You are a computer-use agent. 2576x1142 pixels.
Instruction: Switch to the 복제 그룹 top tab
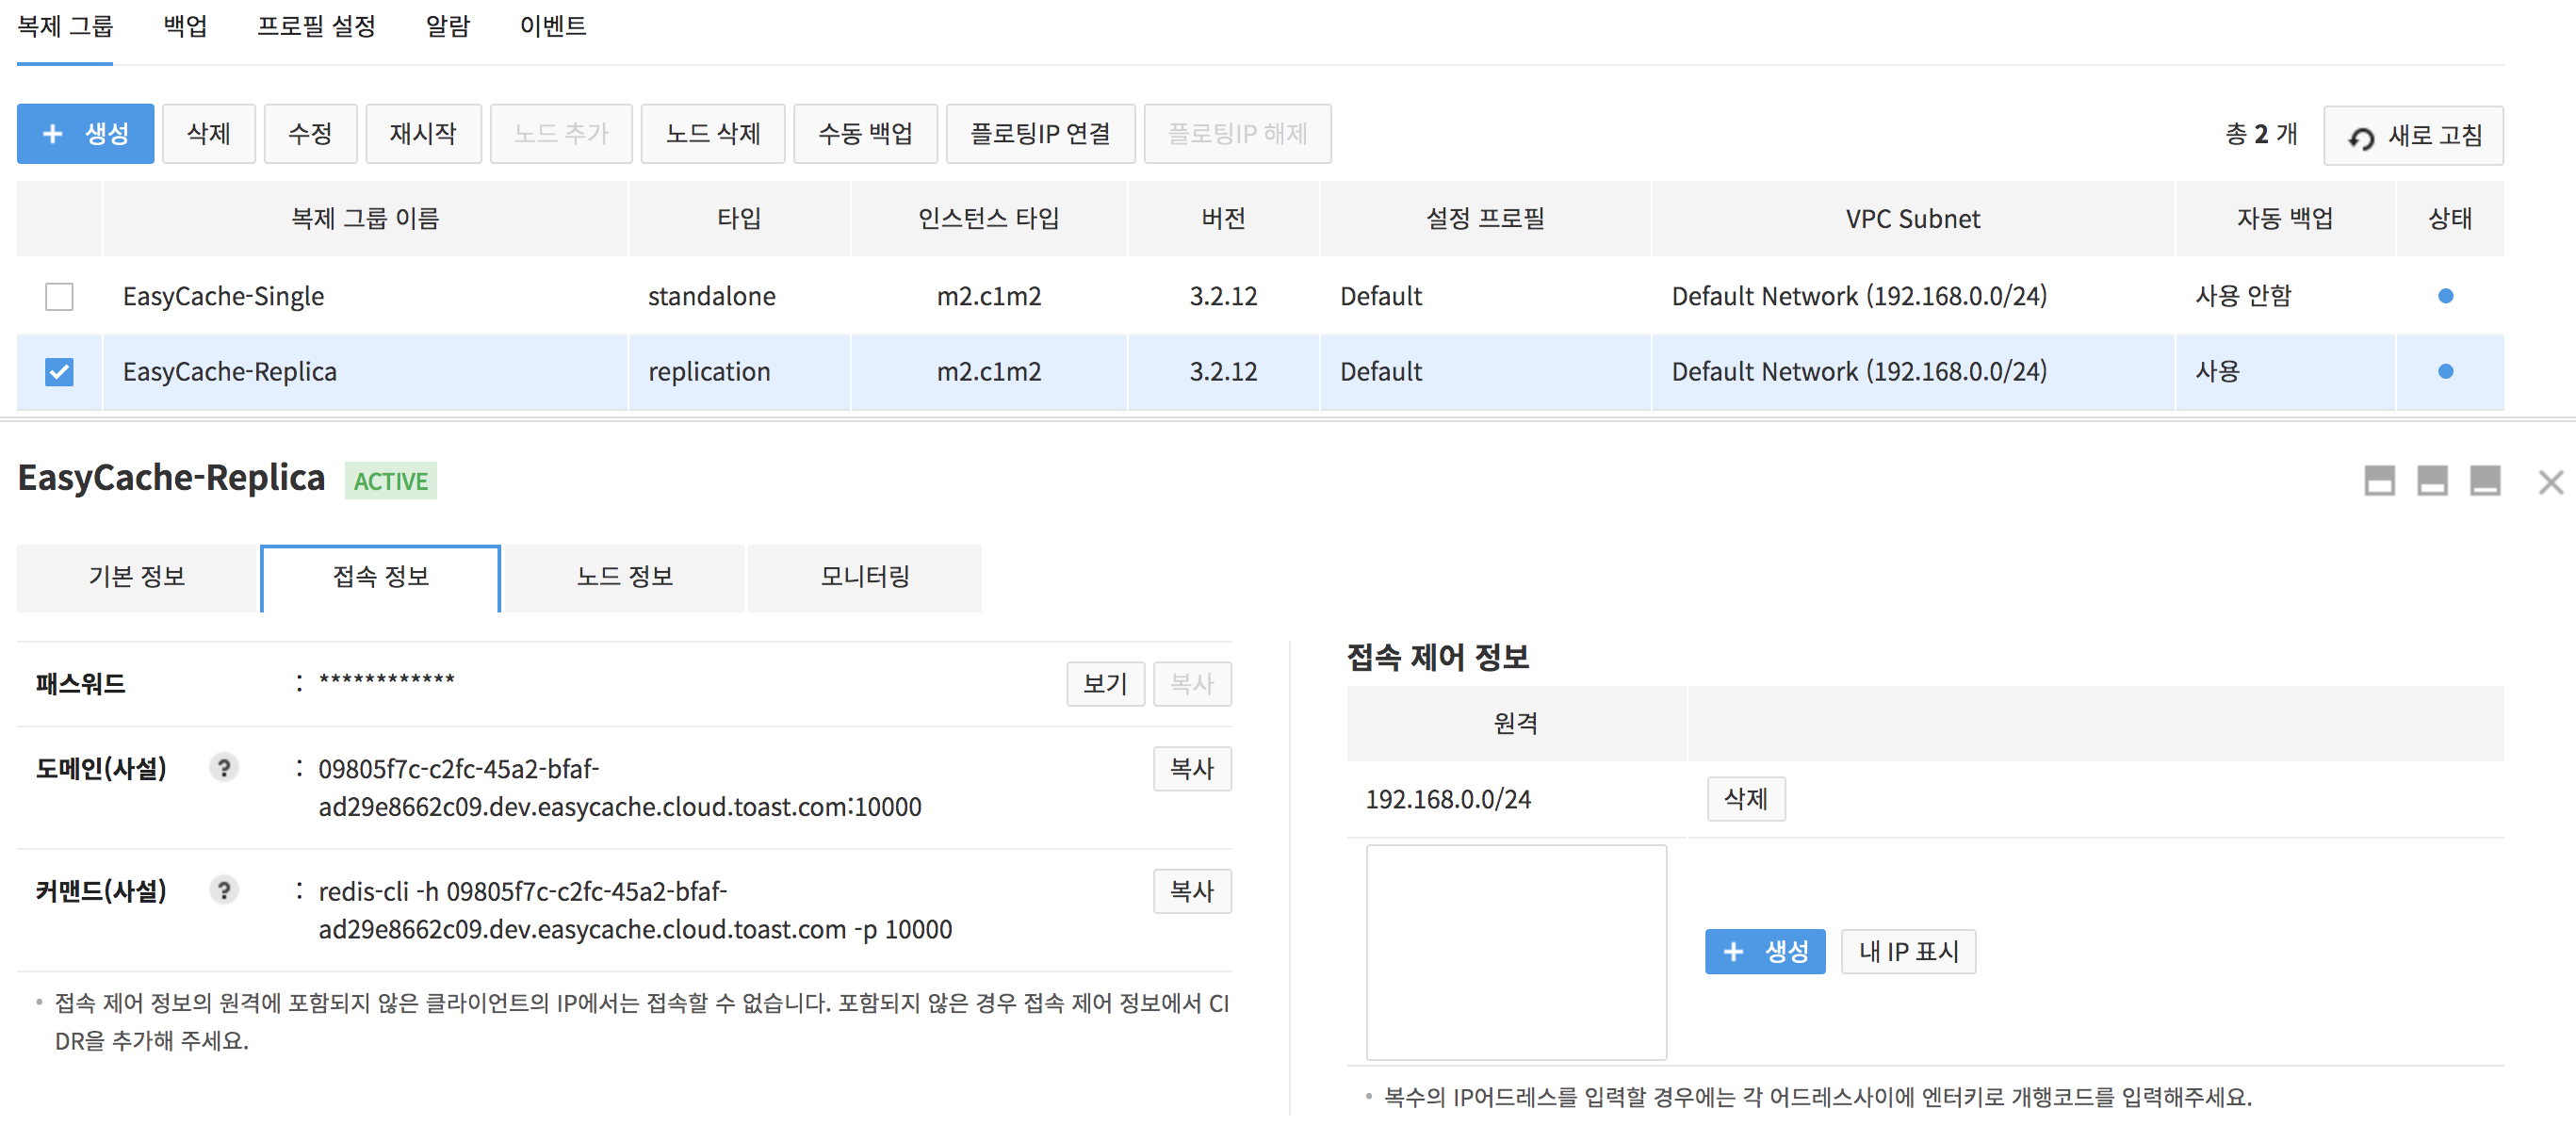point(65,27)
